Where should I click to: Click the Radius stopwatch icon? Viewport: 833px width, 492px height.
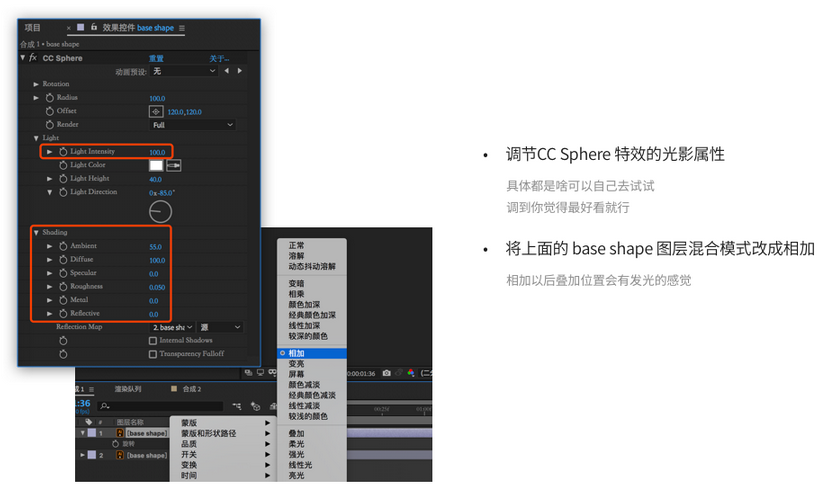[x=49, y=98]
